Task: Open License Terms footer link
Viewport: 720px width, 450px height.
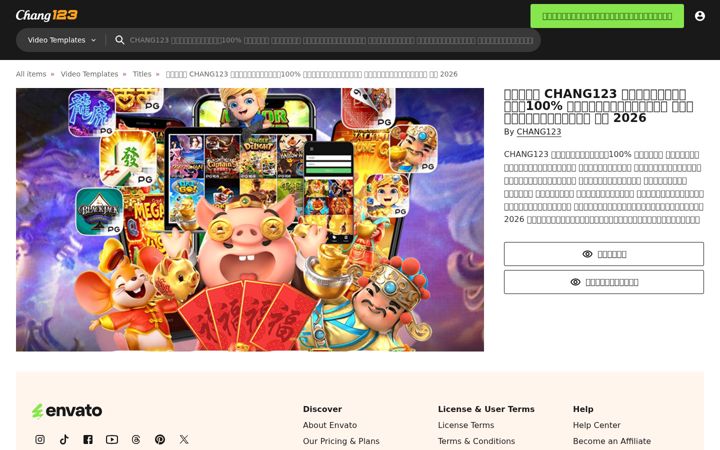Action: (x=466, y=425)
